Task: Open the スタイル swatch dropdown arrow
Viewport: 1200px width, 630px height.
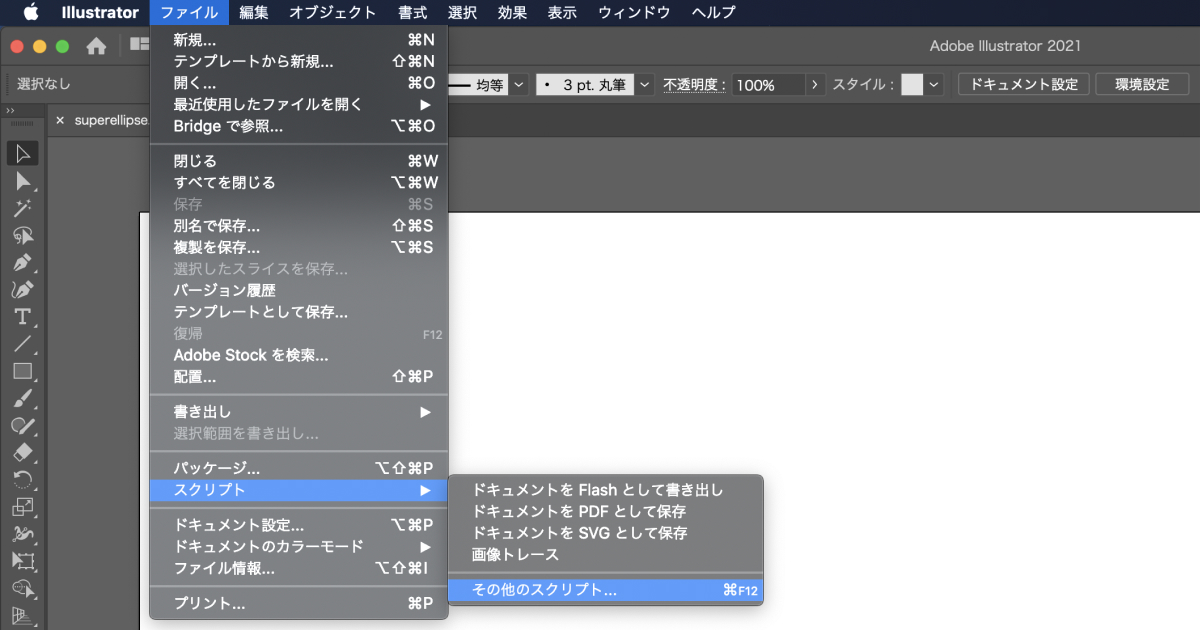Action: click(x=934, y=85)
